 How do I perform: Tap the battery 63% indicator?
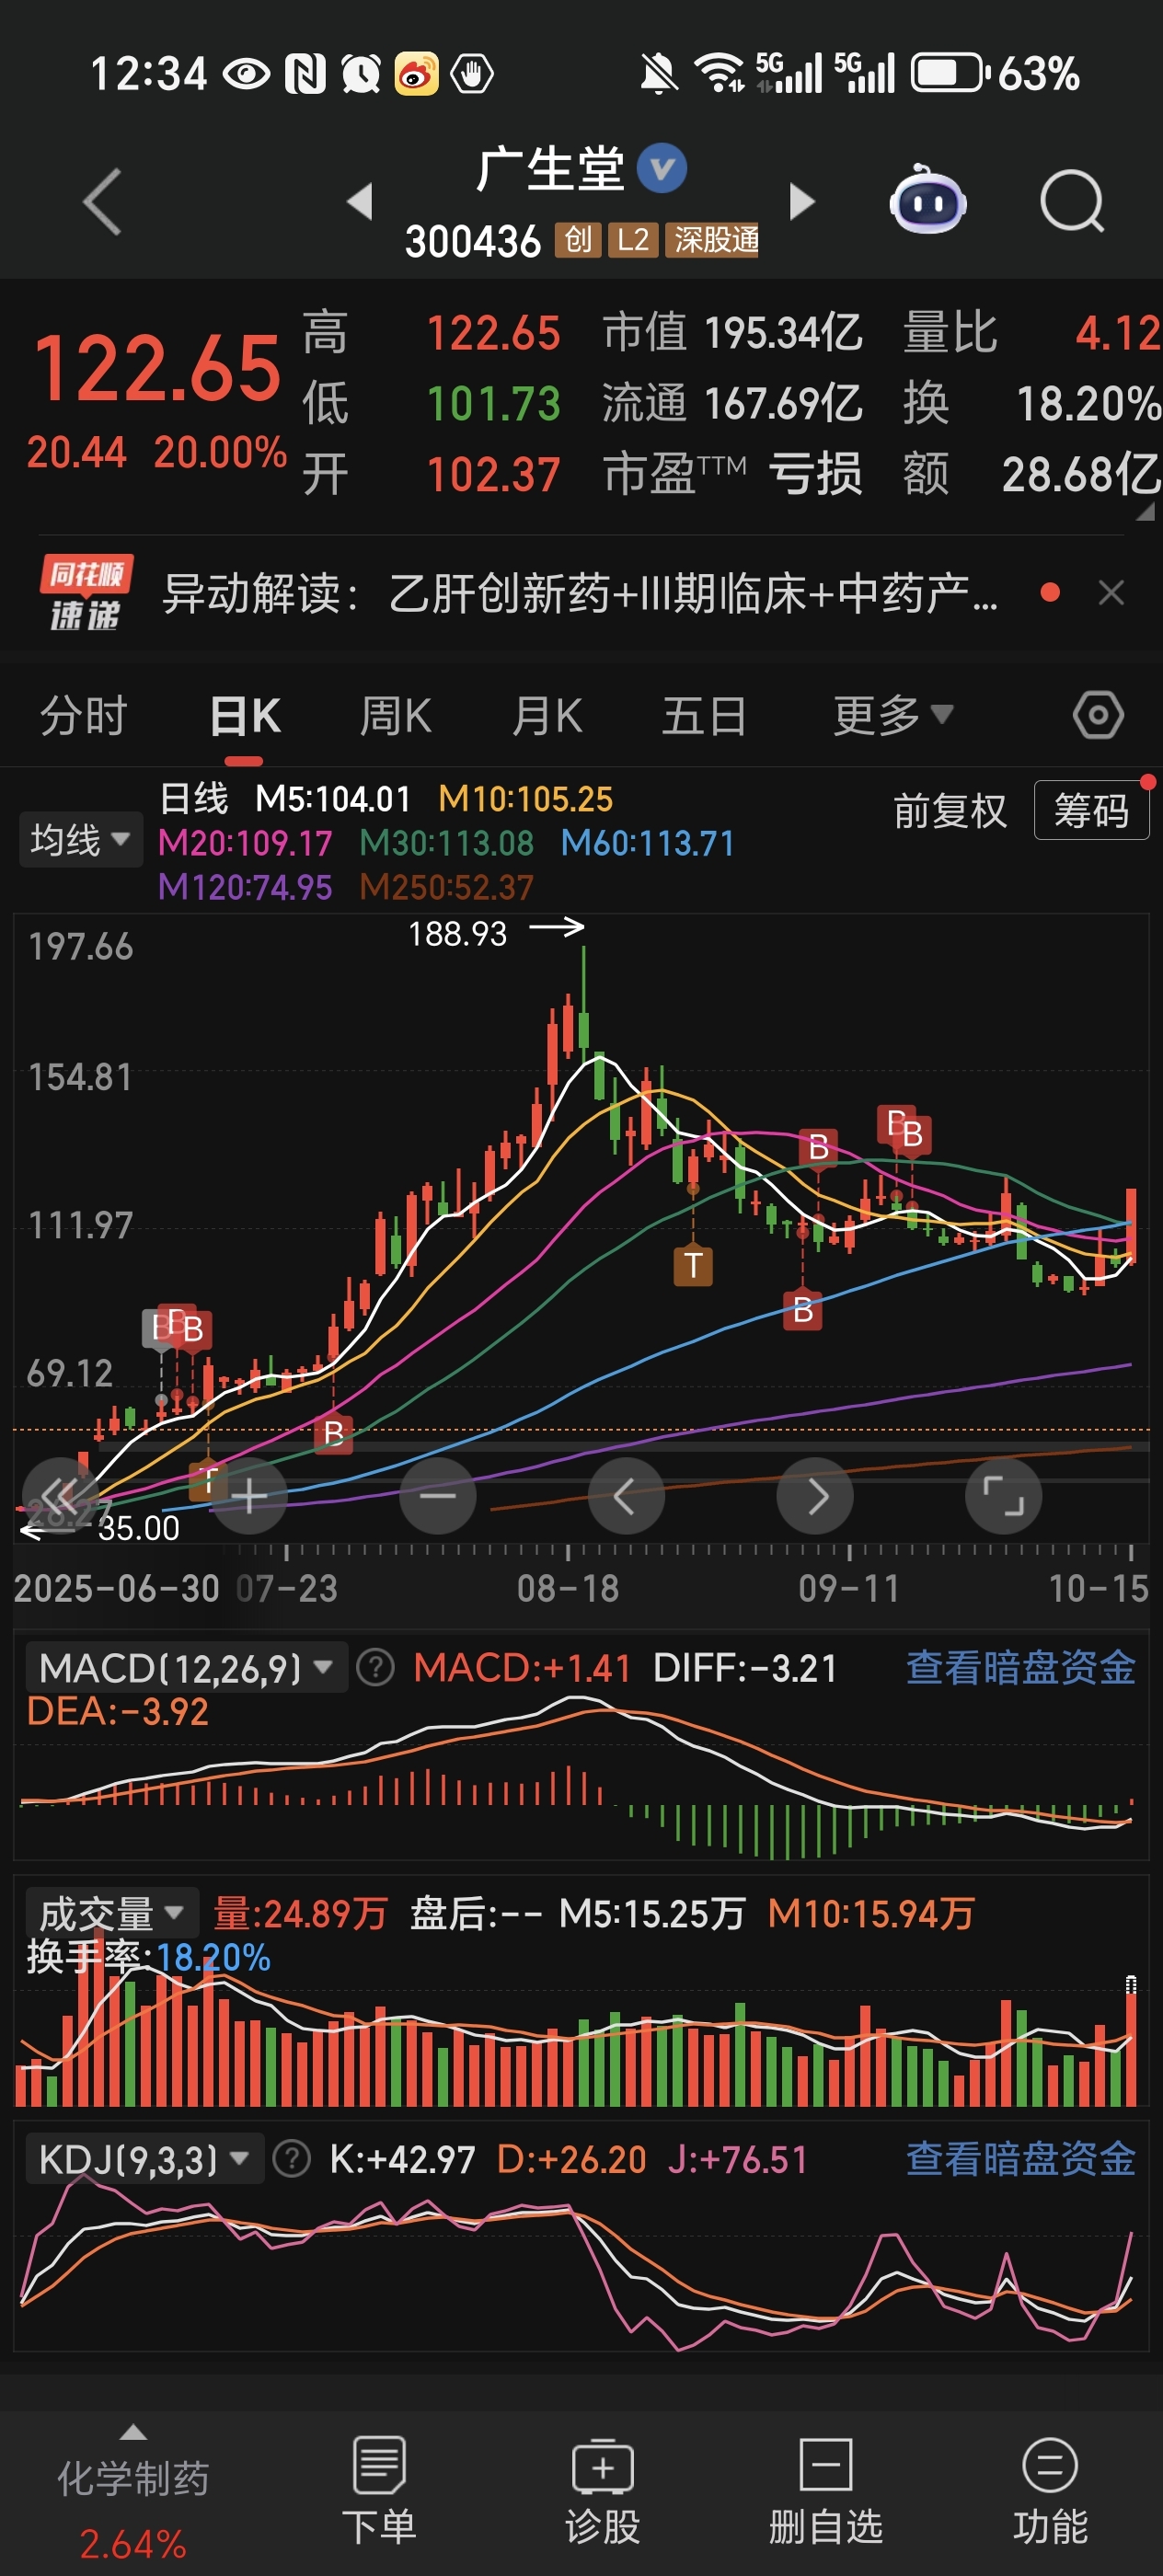996,73
